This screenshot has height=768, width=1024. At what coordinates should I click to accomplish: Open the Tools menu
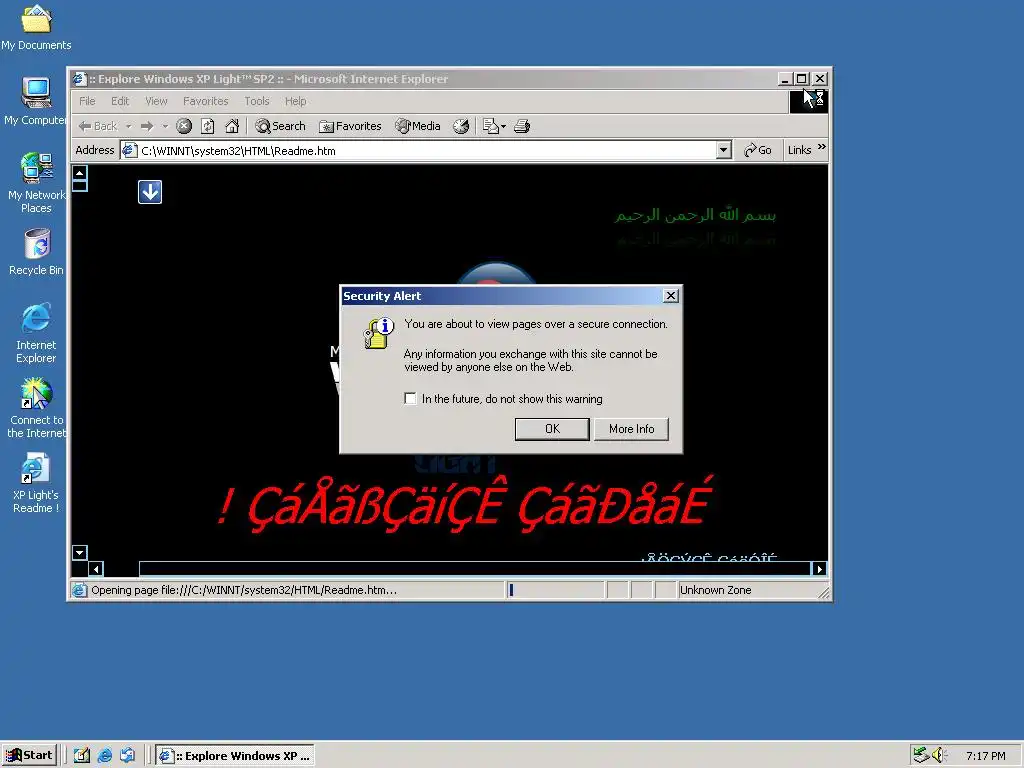257,101
